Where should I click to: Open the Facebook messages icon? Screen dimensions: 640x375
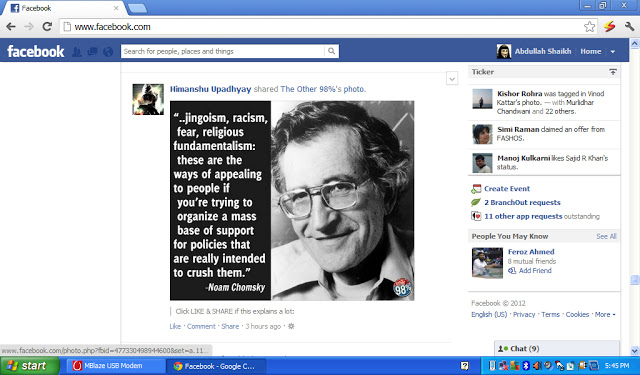[93, 51]
